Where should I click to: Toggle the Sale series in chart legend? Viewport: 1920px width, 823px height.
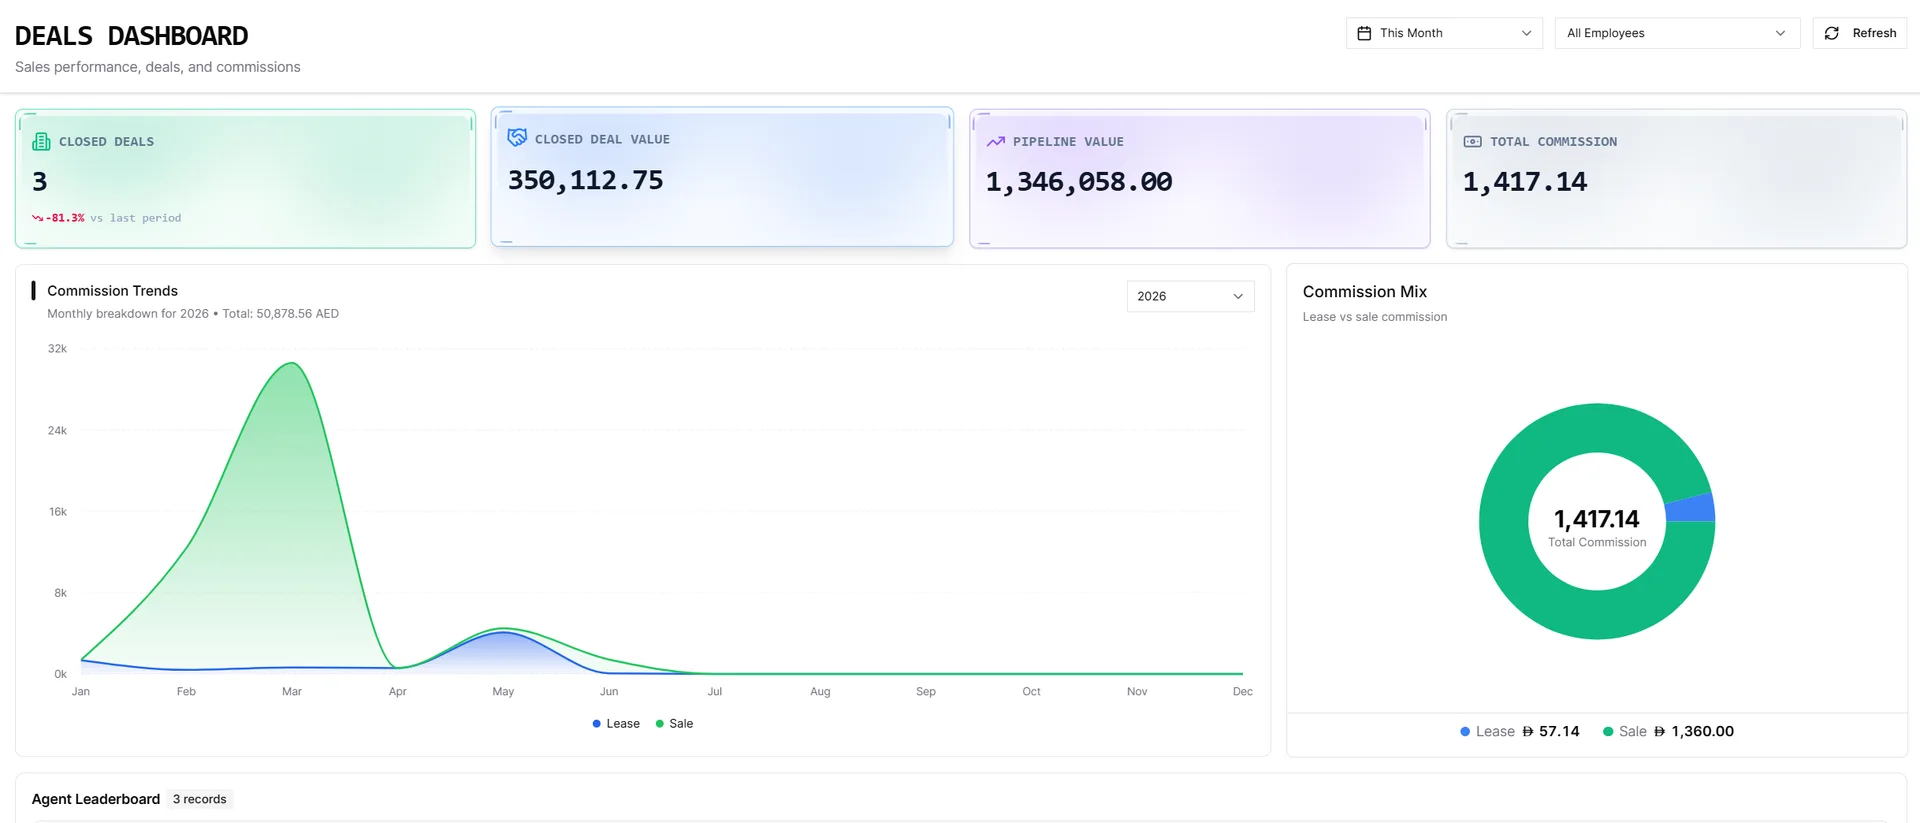point(674,724)
